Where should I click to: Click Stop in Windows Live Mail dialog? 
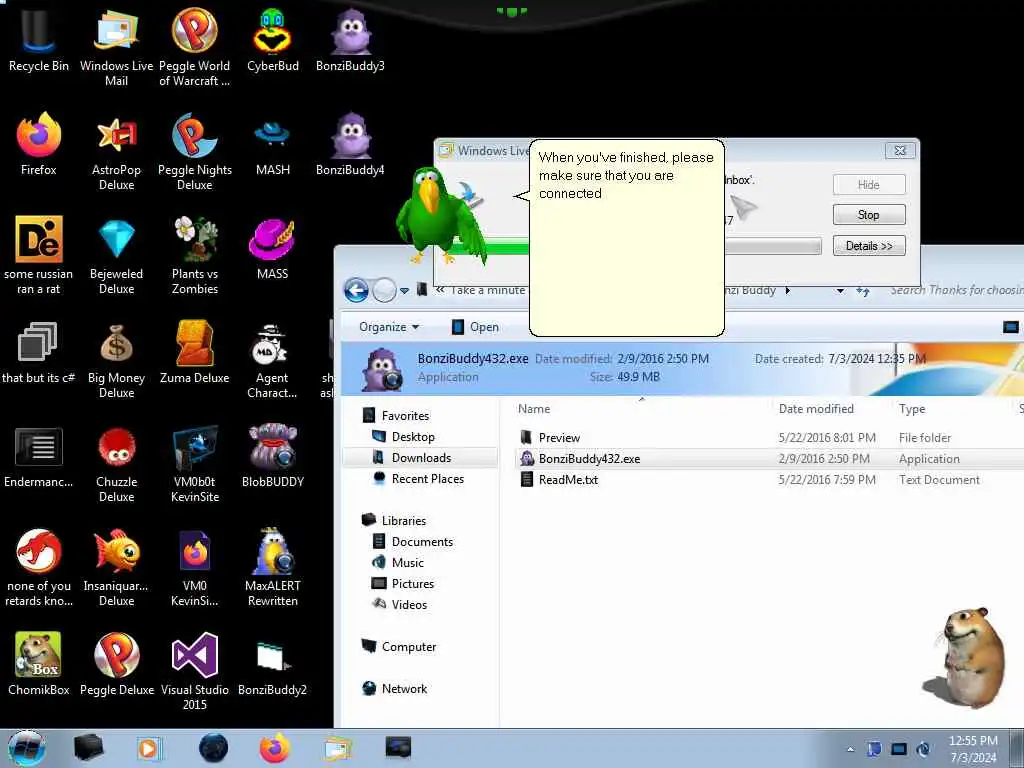coord(869,214)
